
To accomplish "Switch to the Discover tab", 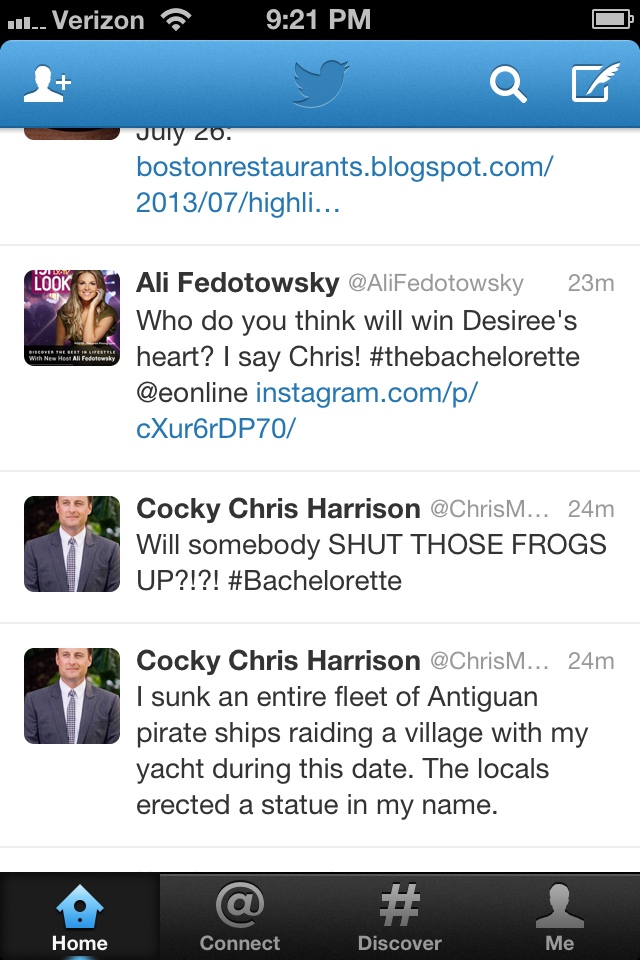I will click(x=399, y=918).
